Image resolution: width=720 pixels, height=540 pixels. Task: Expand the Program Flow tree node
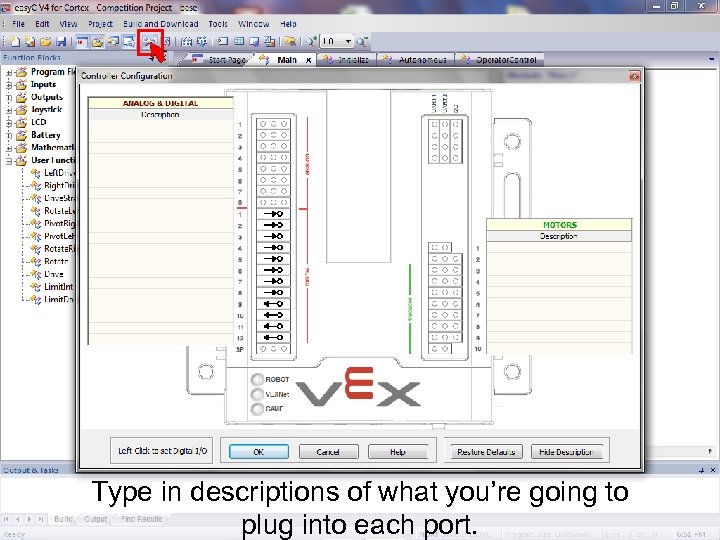click(x=9, y=73)
